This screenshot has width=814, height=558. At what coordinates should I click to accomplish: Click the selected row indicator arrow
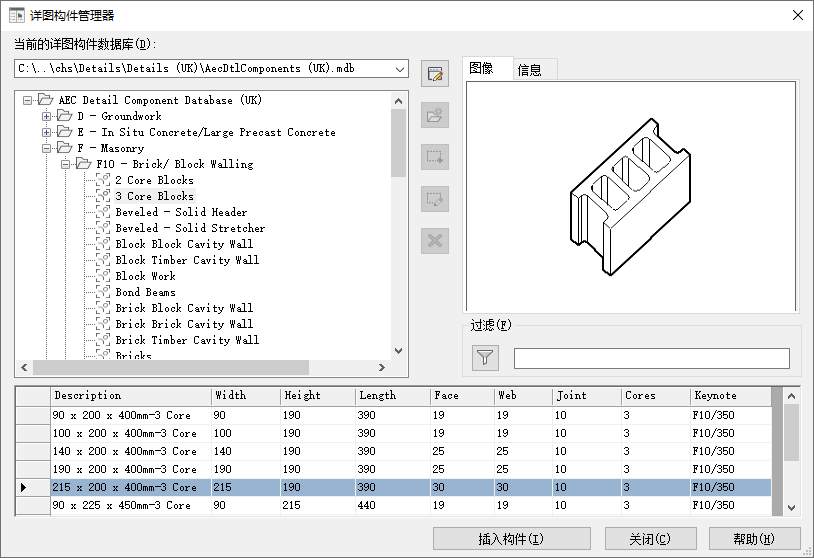click(23, 487)
